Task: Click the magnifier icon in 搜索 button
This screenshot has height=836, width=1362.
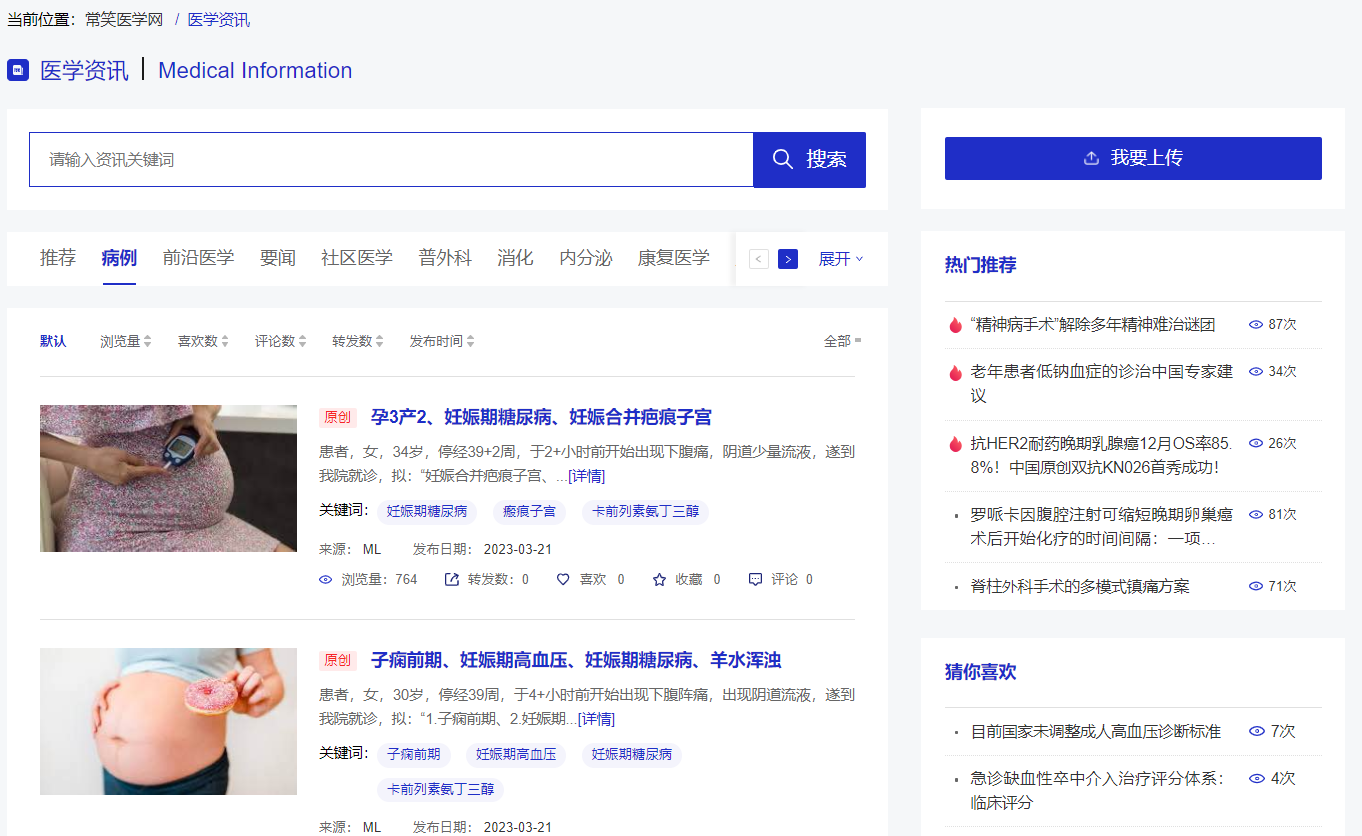Action: click(783, 159)
